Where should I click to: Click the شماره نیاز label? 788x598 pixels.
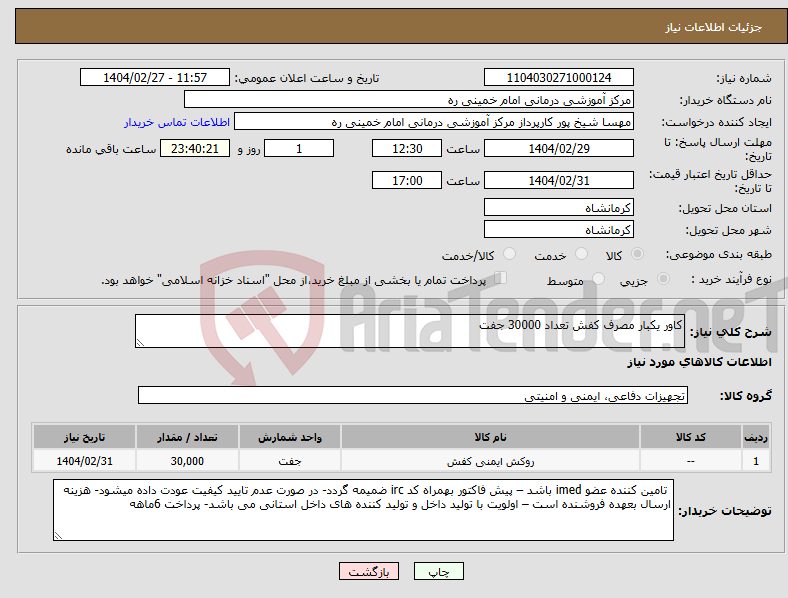pyautogui.click(x=744, y=78)
